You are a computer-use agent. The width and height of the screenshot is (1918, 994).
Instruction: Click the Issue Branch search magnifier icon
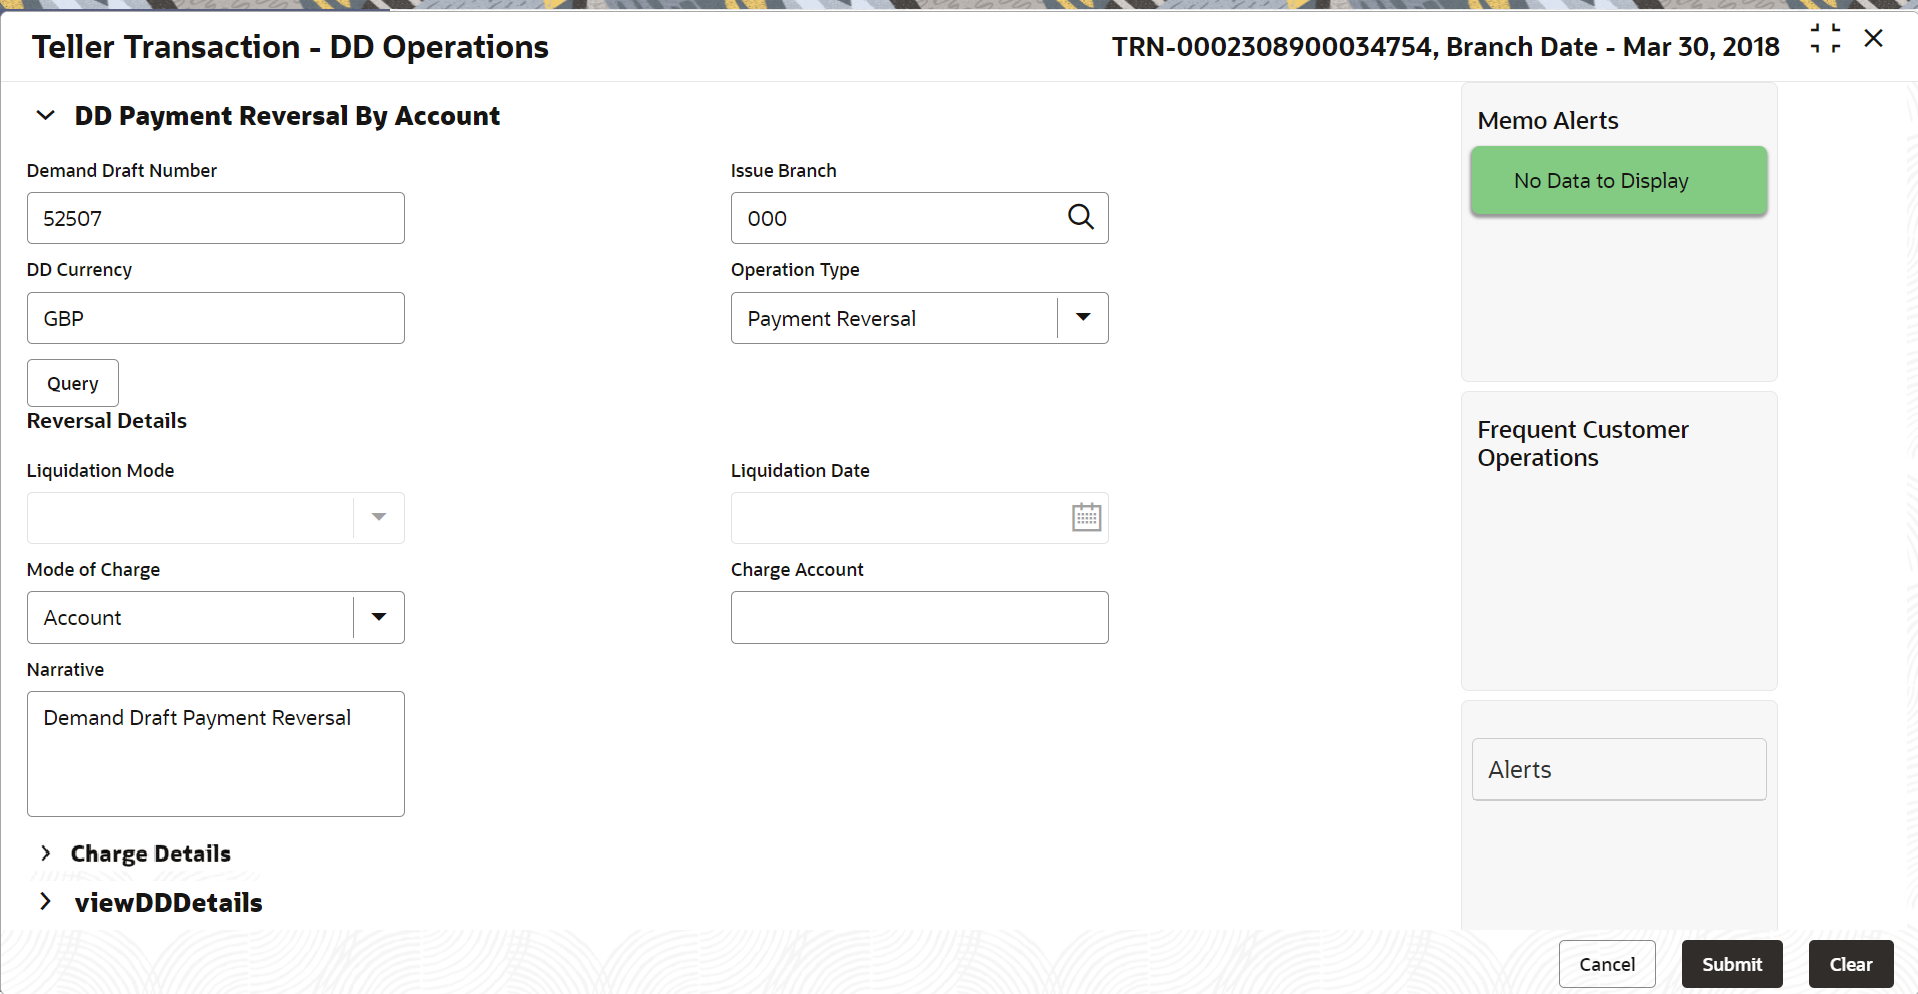pos(1080,217)
